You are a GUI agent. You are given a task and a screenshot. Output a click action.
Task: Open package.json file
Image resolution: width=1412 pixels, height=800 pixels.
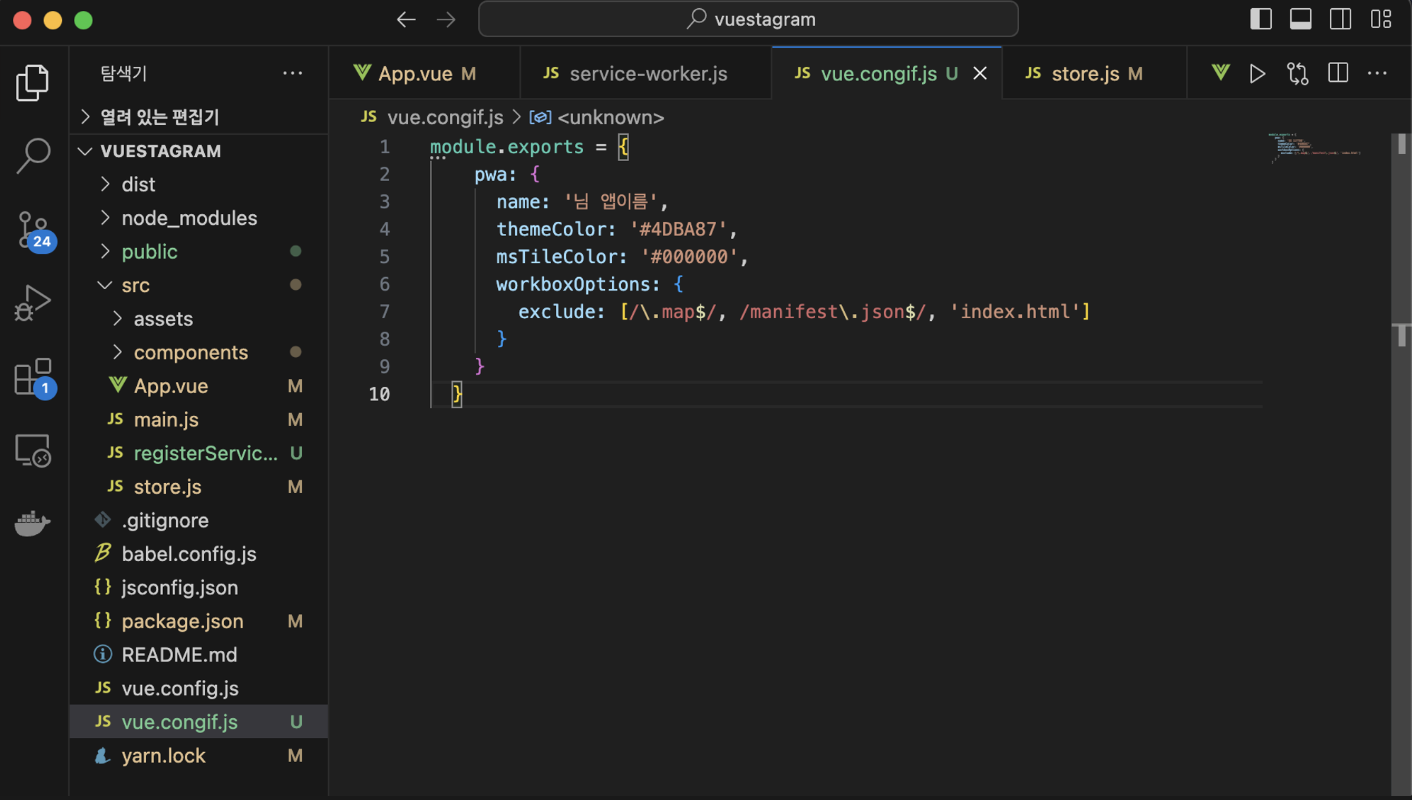pyautogui.click(x=199, y=621)
